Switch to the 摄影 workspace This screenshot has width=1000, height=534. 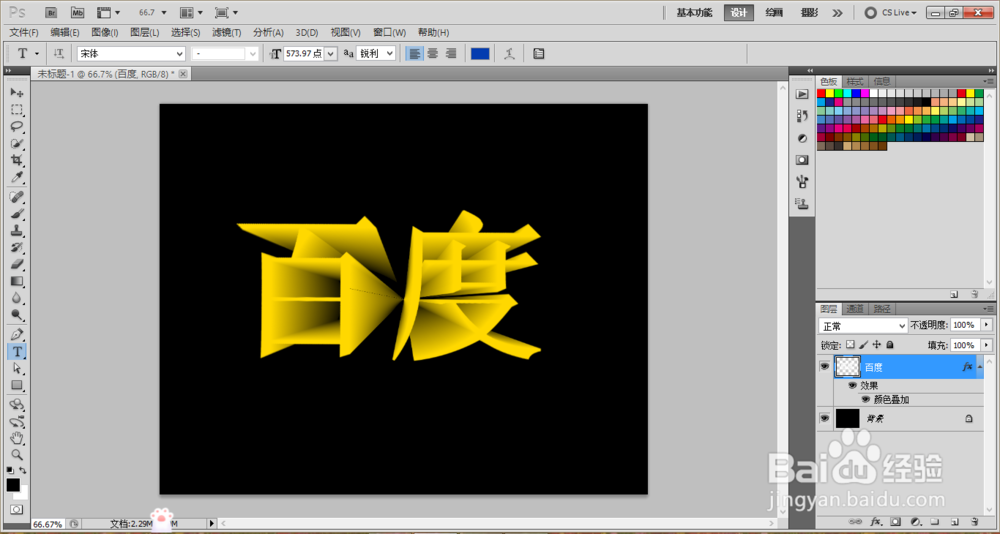[809, 12]
